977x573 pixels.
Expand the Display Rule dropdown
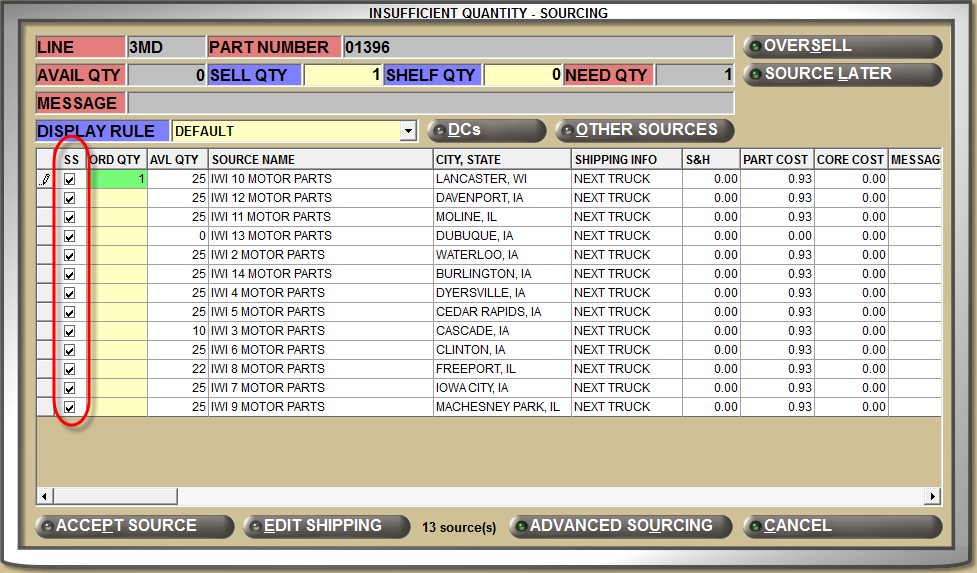(407, 131)
